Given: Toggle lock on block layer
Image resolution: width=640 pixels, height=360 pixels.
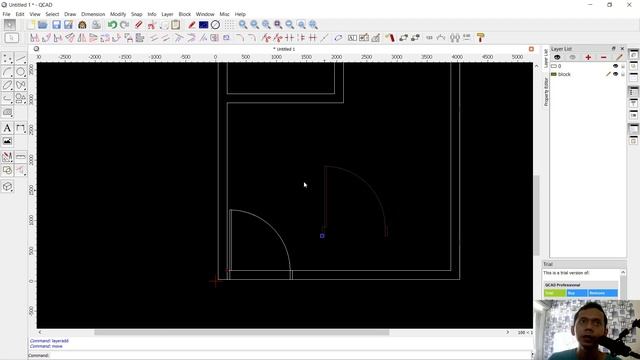Looking at the screenshot, I should pos(623,74).
